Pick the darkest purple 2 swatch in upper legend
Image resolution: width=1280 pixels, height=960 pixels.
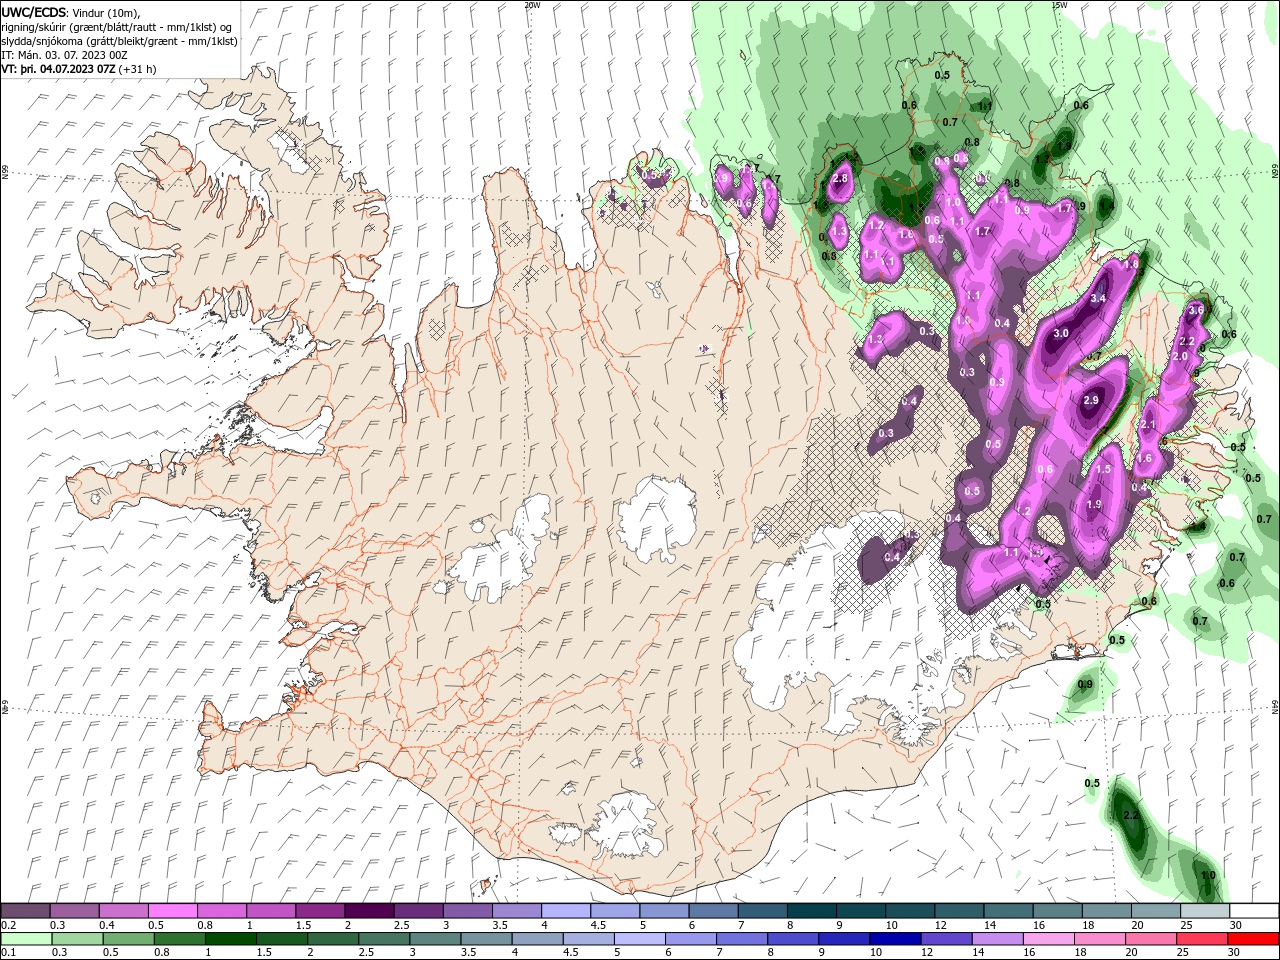click(369, 911)
